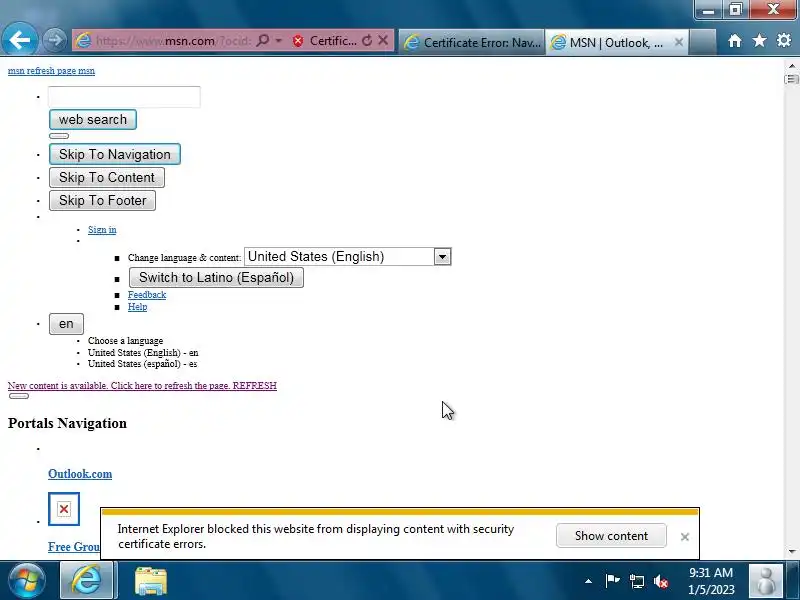Click the address bar search dropdown arrow
800x600 pixels.
(279, 40)
